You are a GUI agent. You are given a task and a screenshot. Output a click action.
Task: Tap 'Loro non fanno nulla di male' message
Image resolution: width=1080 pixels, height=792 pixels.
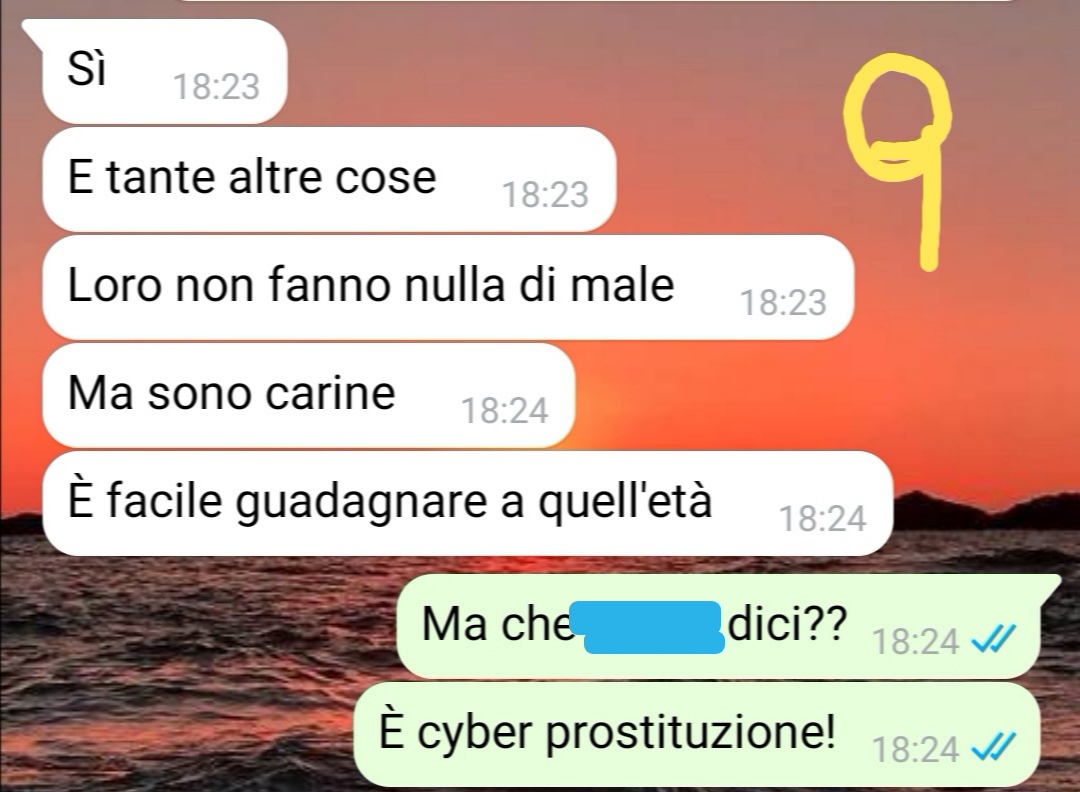coord(448,287)
